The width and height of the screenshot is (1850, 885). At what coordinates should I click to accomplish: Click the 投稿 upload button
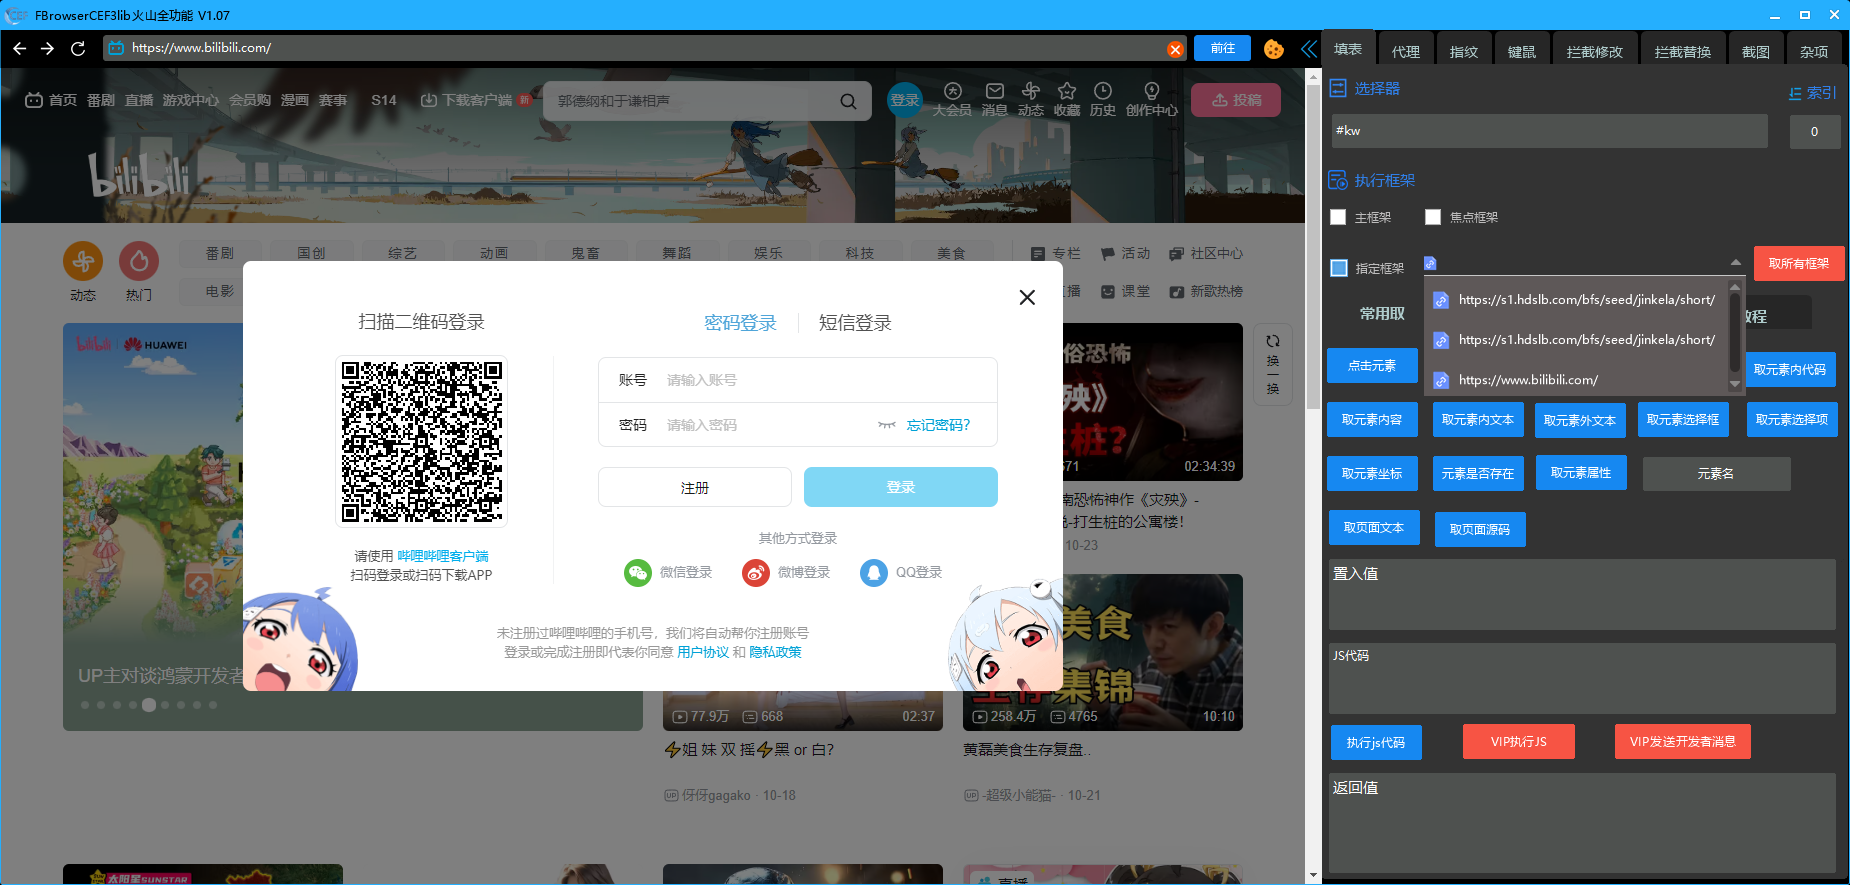coord(1236,100)
